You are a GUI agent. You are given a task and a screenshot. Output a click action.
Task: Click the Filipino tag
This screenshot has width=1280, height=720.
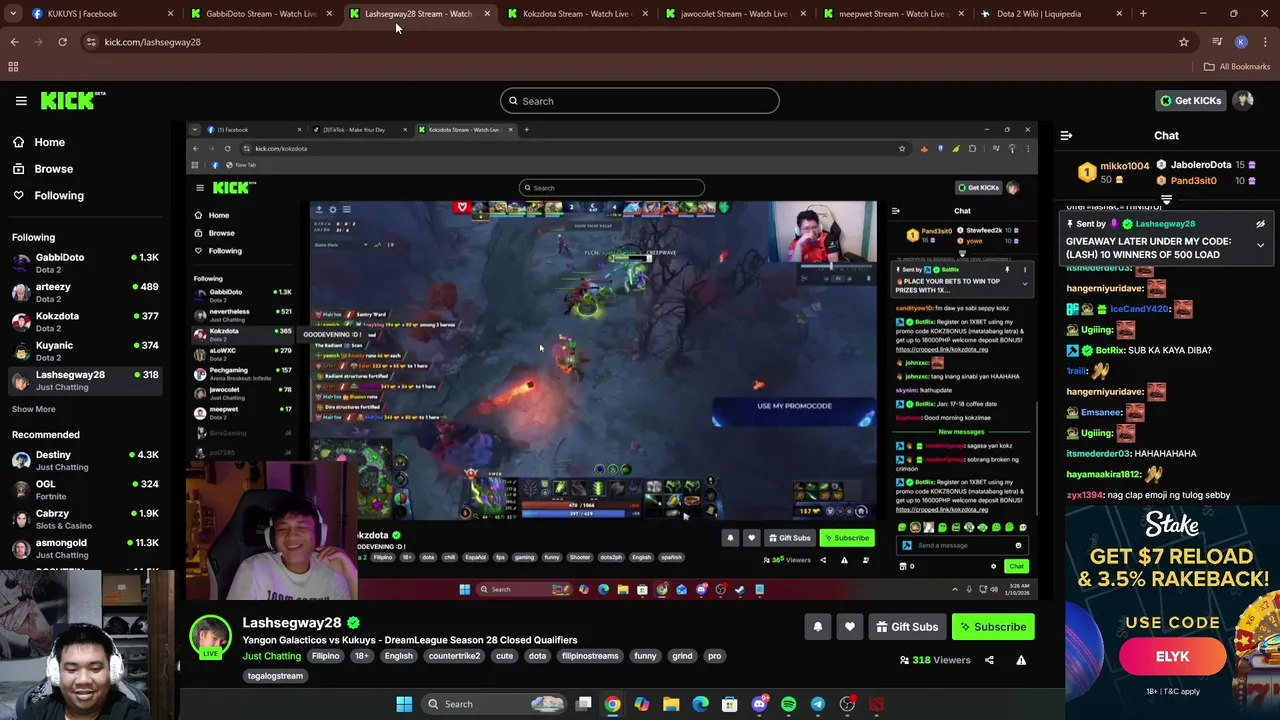click(x=326, y=656)
